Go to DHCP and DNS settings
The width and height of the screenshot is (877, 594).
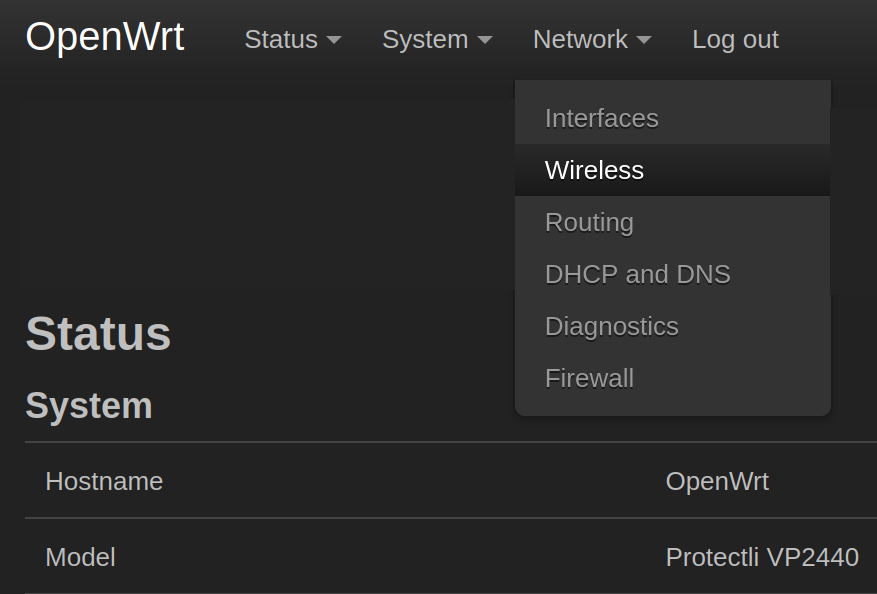(x=637, y=274)
